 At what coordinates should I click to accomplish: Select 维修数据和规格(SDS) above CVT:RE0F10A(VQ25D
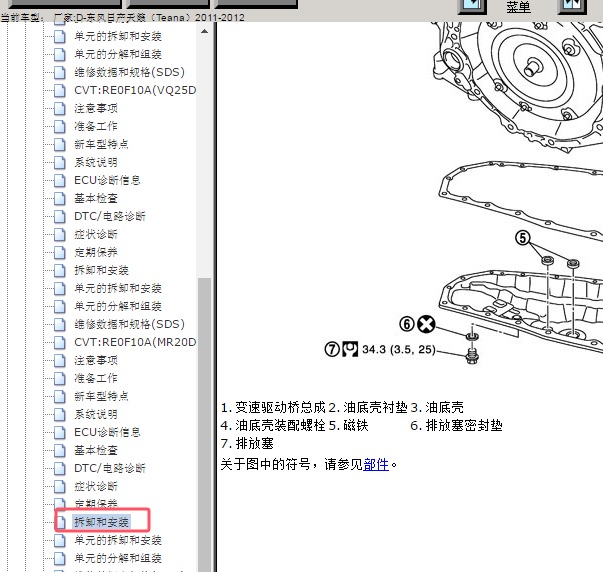coord(129,72)
